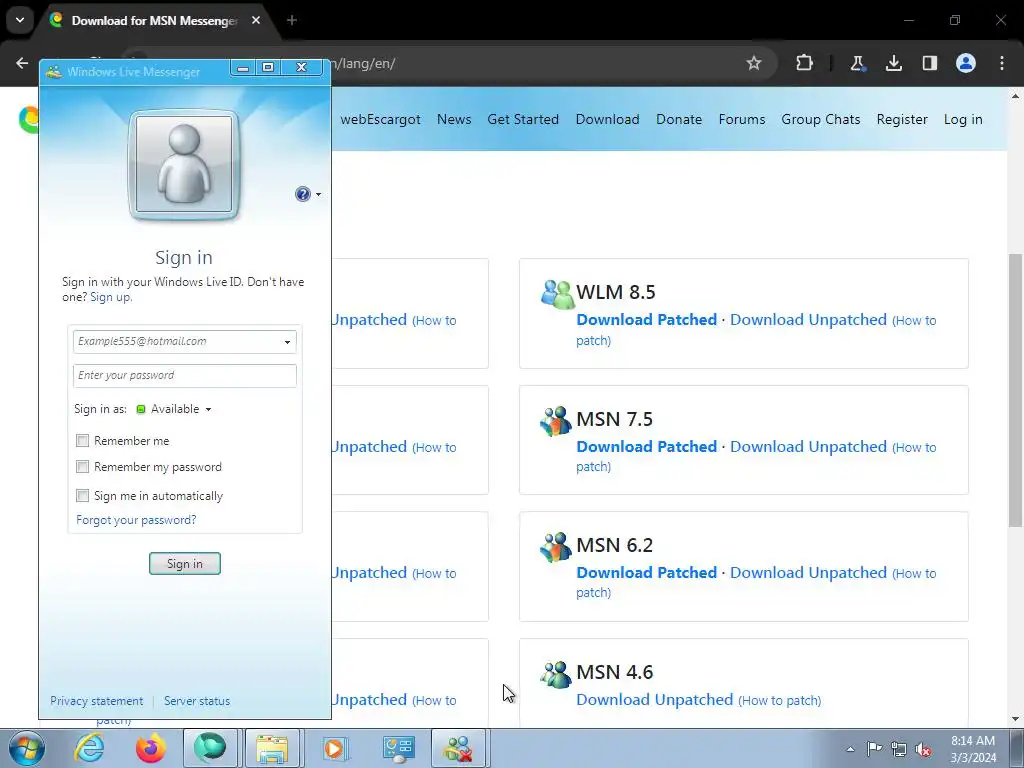Click MSN 6.2 Download Patched link
The height and width of the screenshot is (768, 1024).
pos(647,573)
